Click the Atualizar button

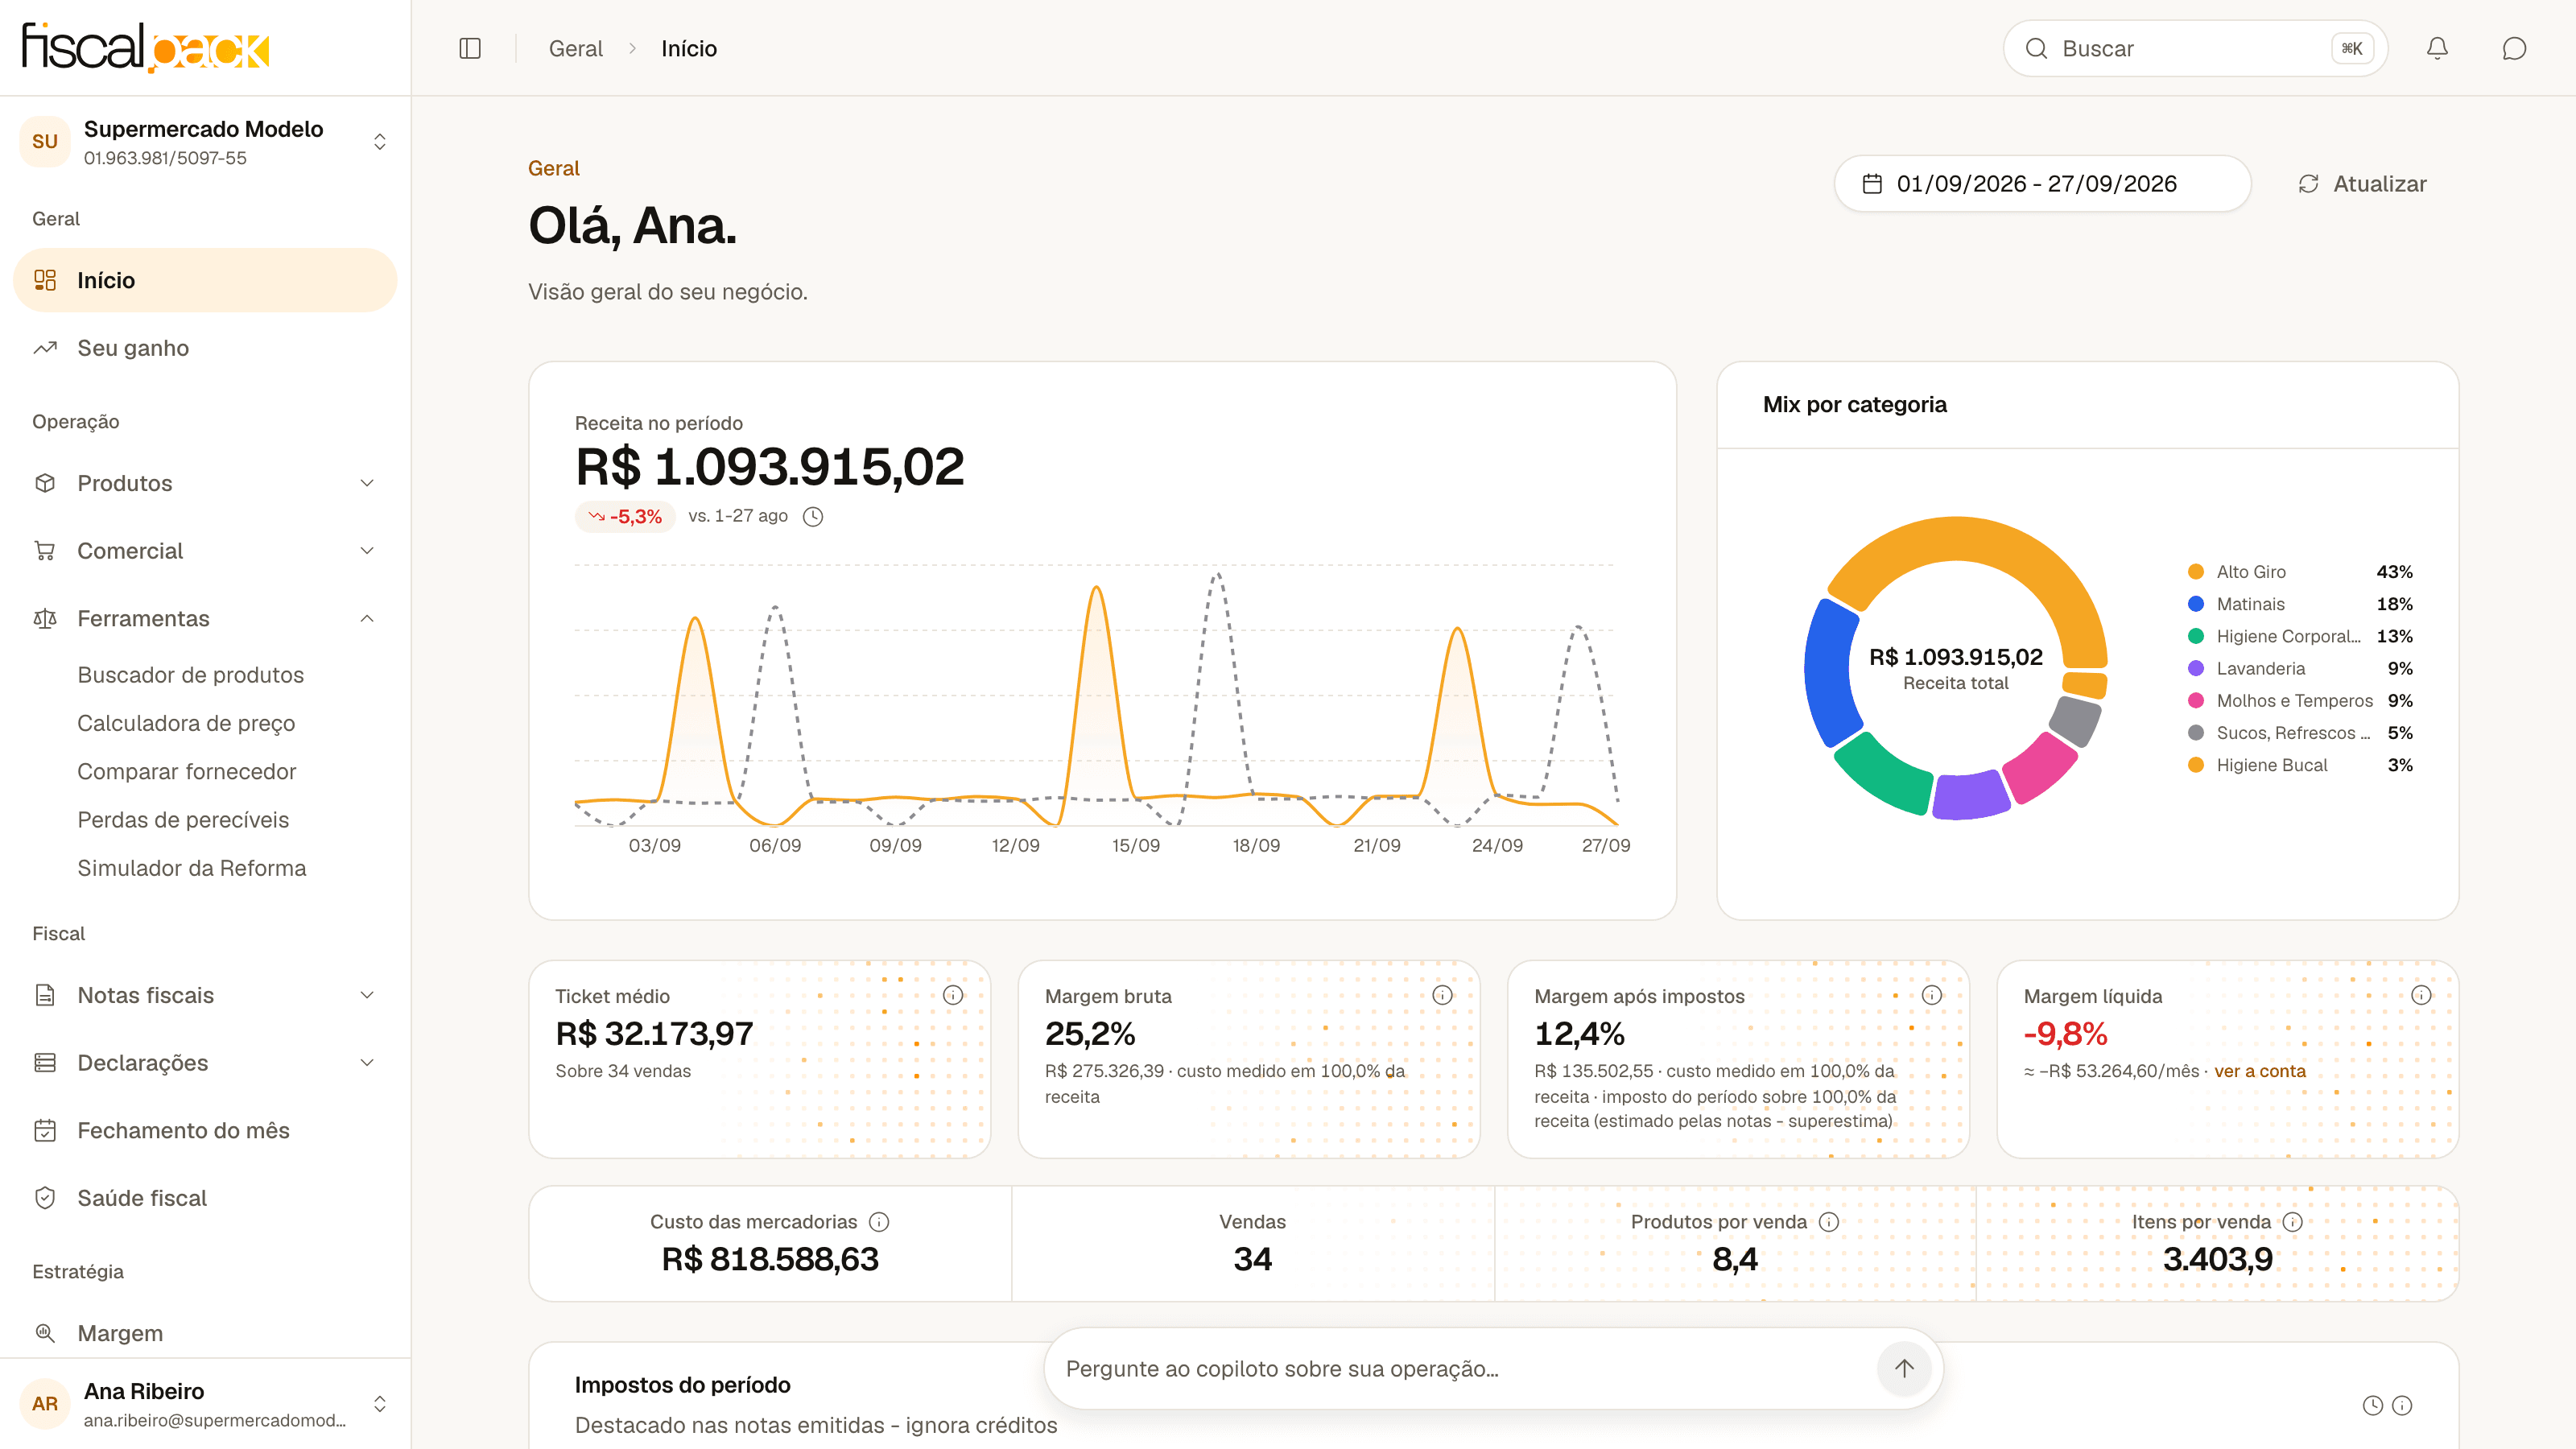click(x=2362, y=184)
